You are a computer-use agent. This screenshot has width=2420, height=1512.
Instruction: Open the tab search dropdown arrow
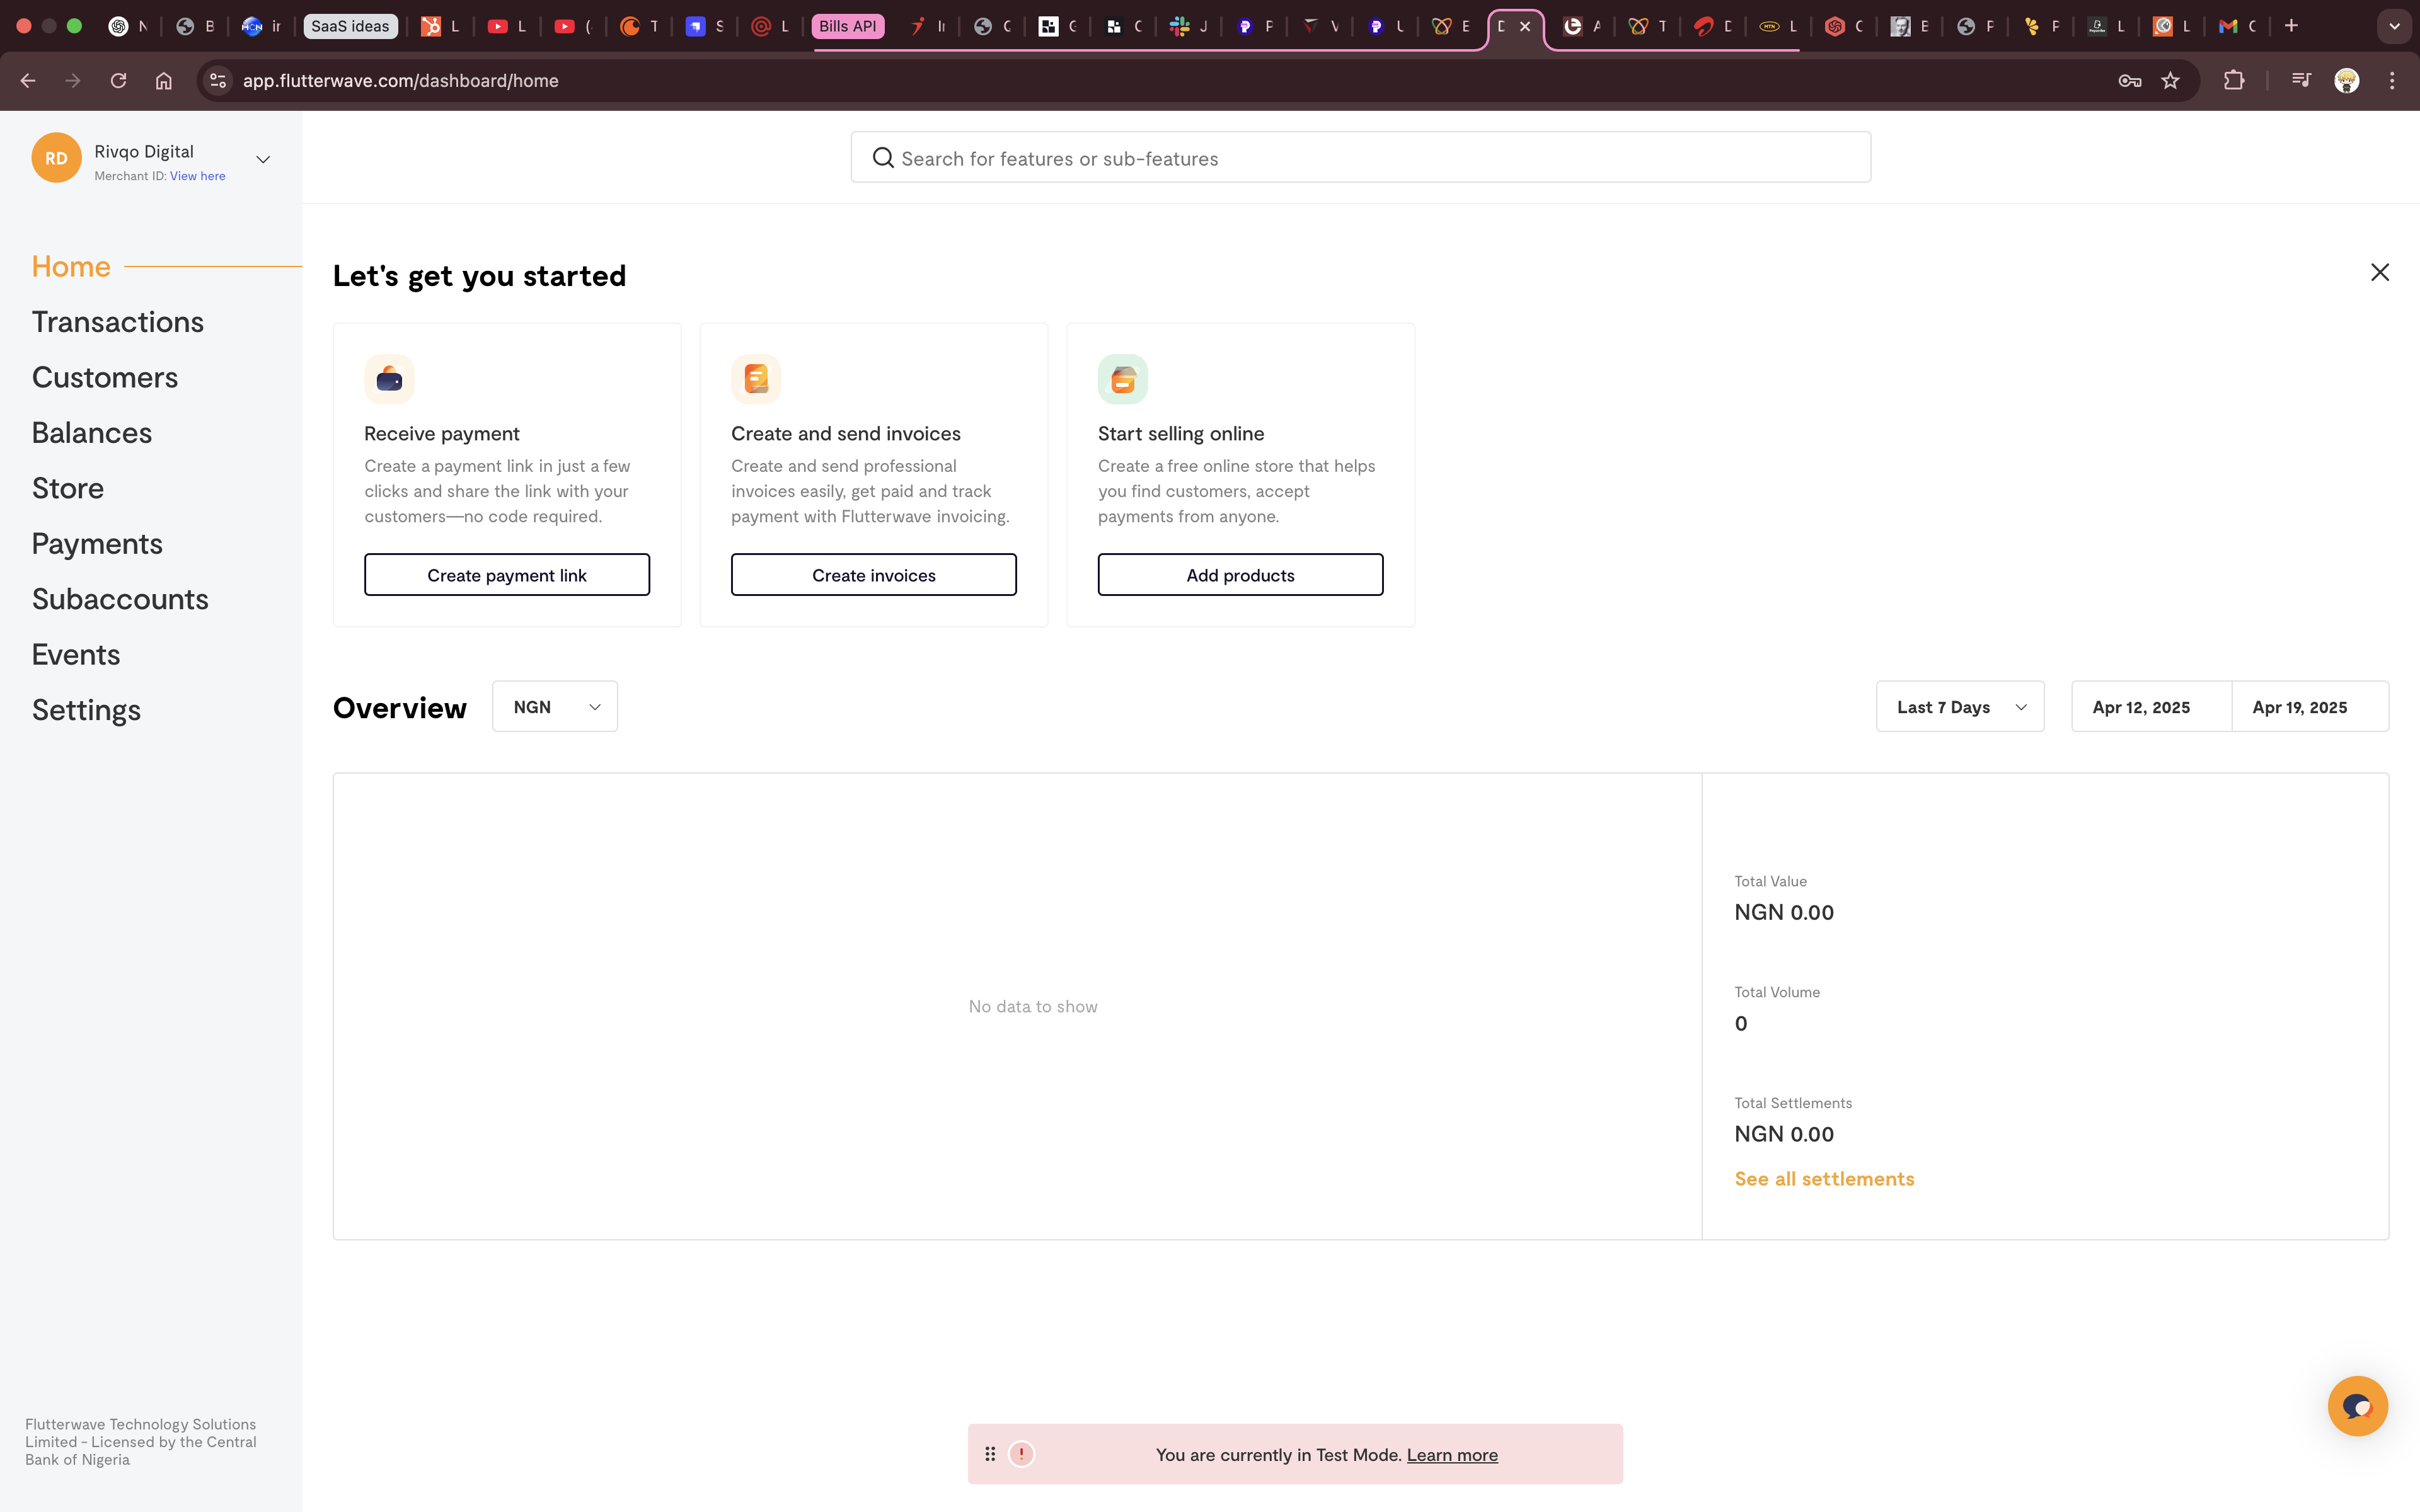2394,27
